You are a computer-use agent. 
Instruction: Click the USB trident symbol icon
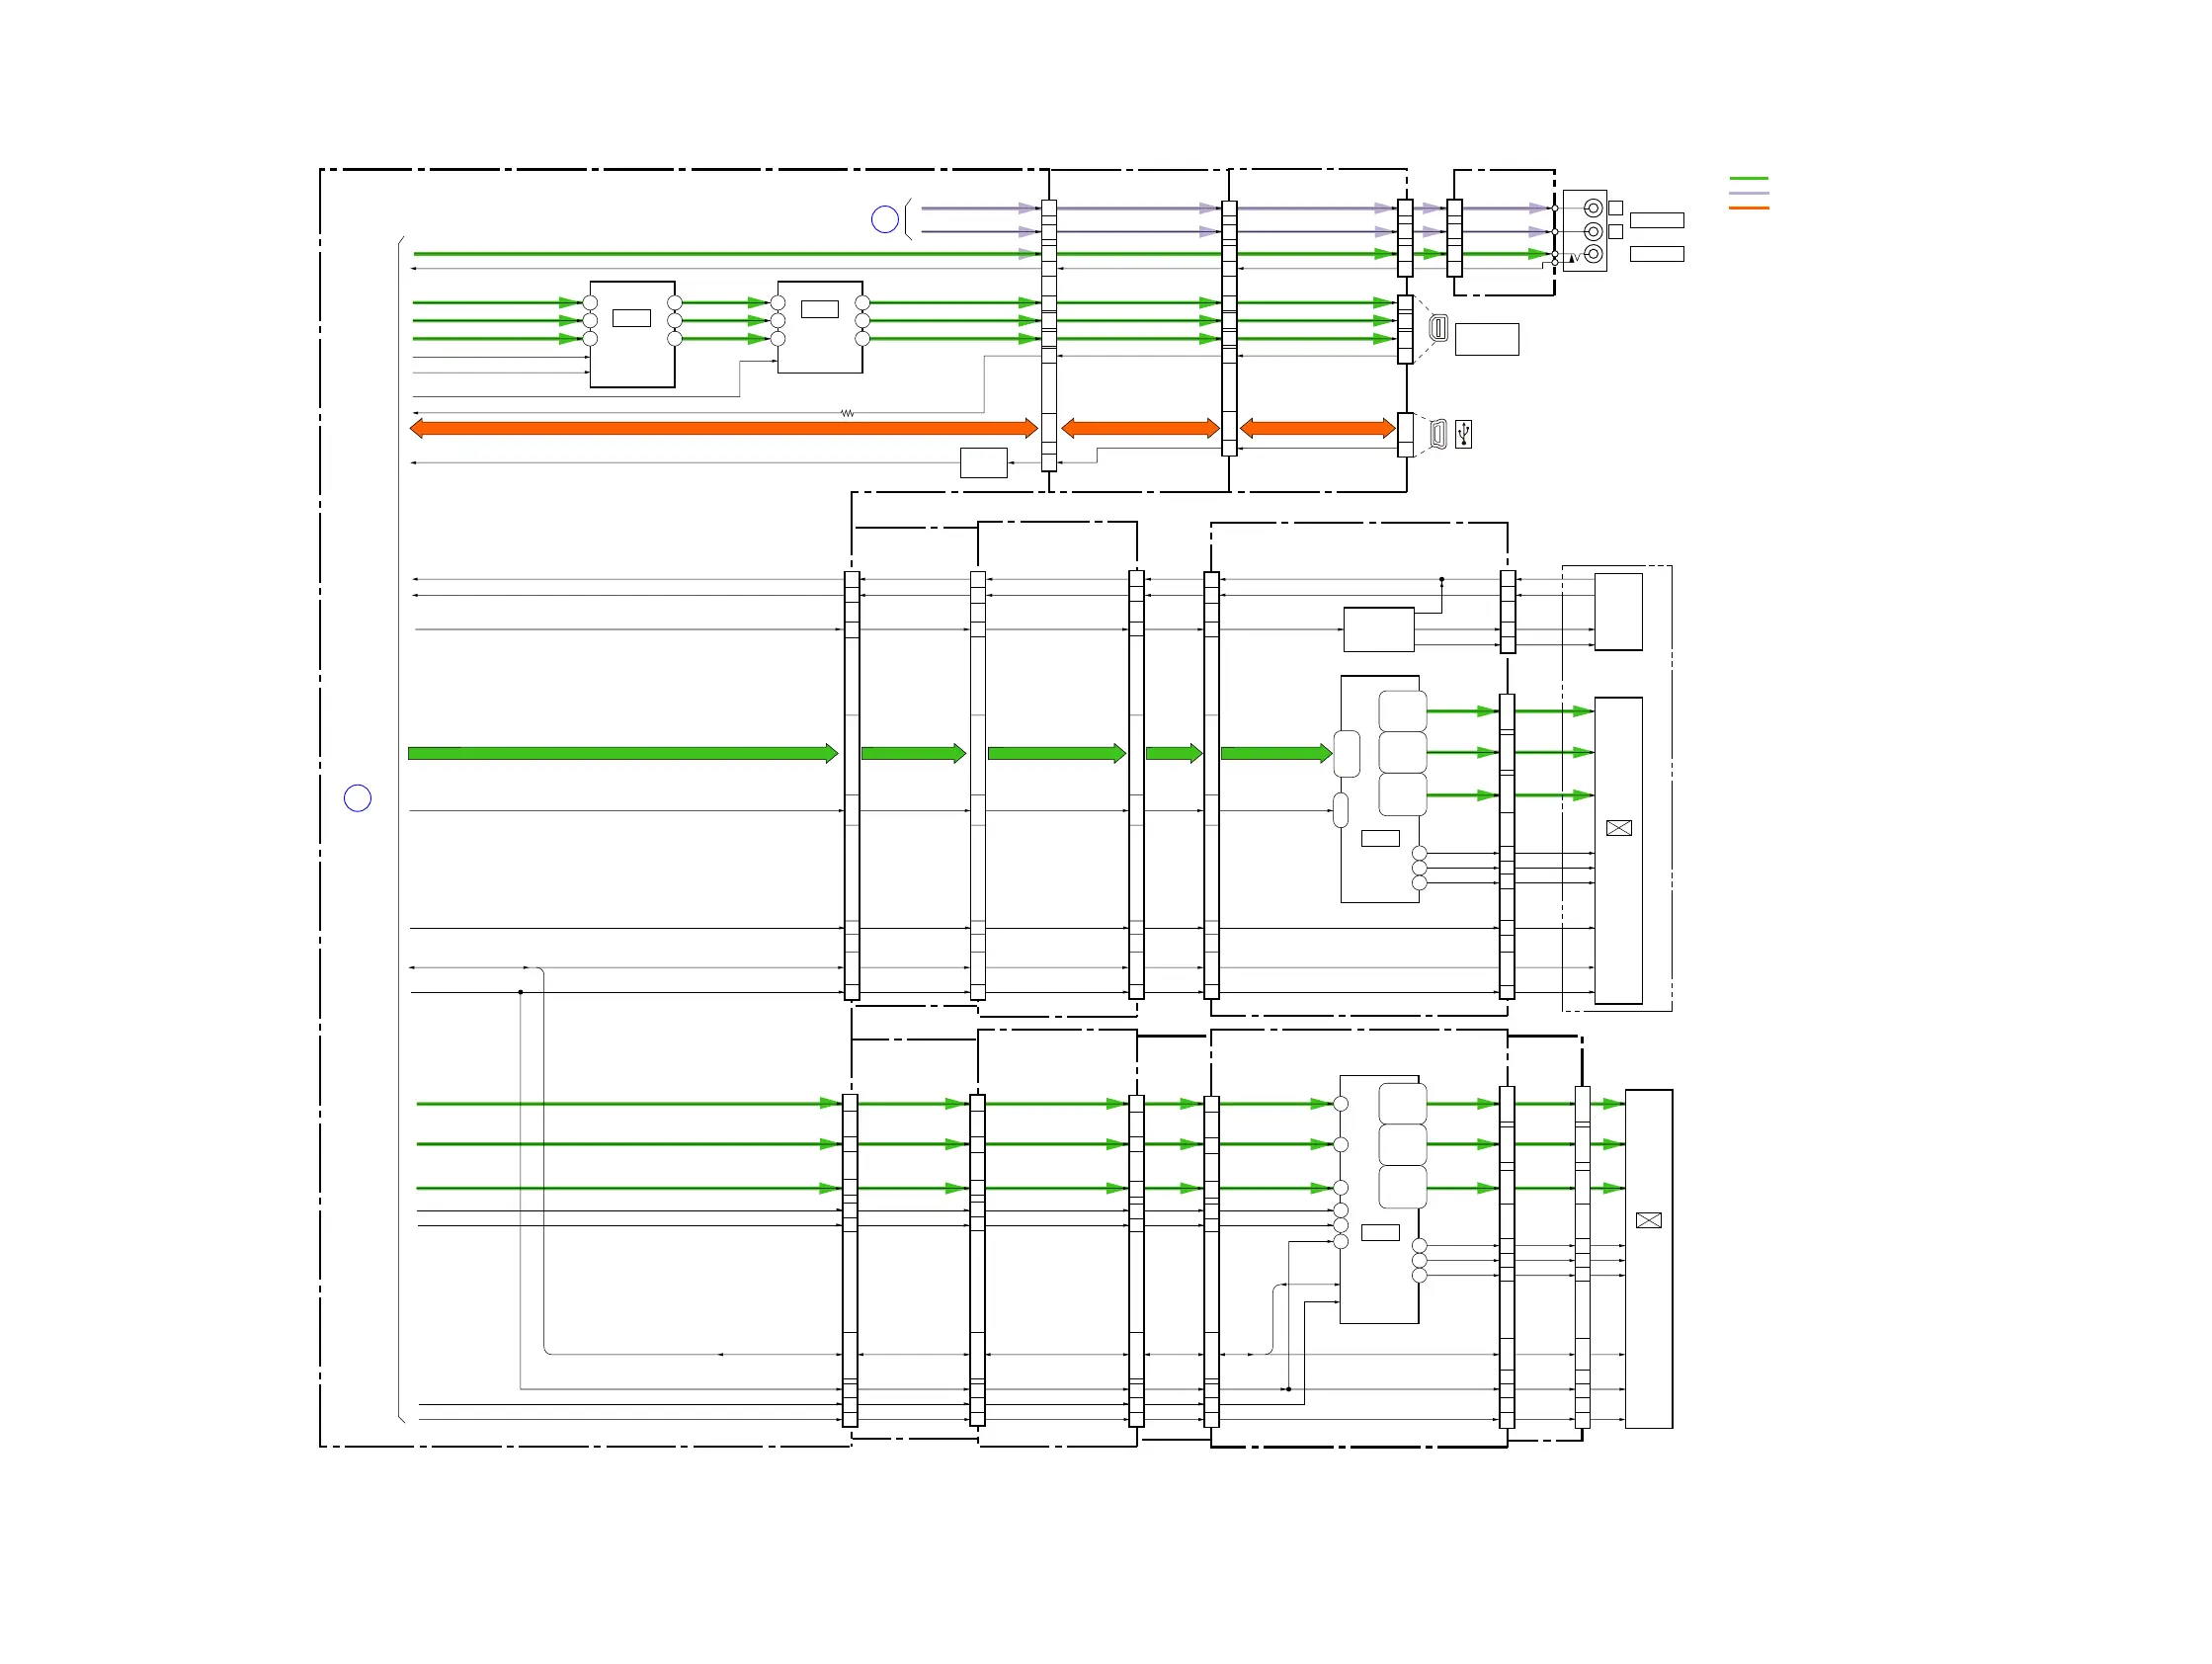pos(1463,434)
